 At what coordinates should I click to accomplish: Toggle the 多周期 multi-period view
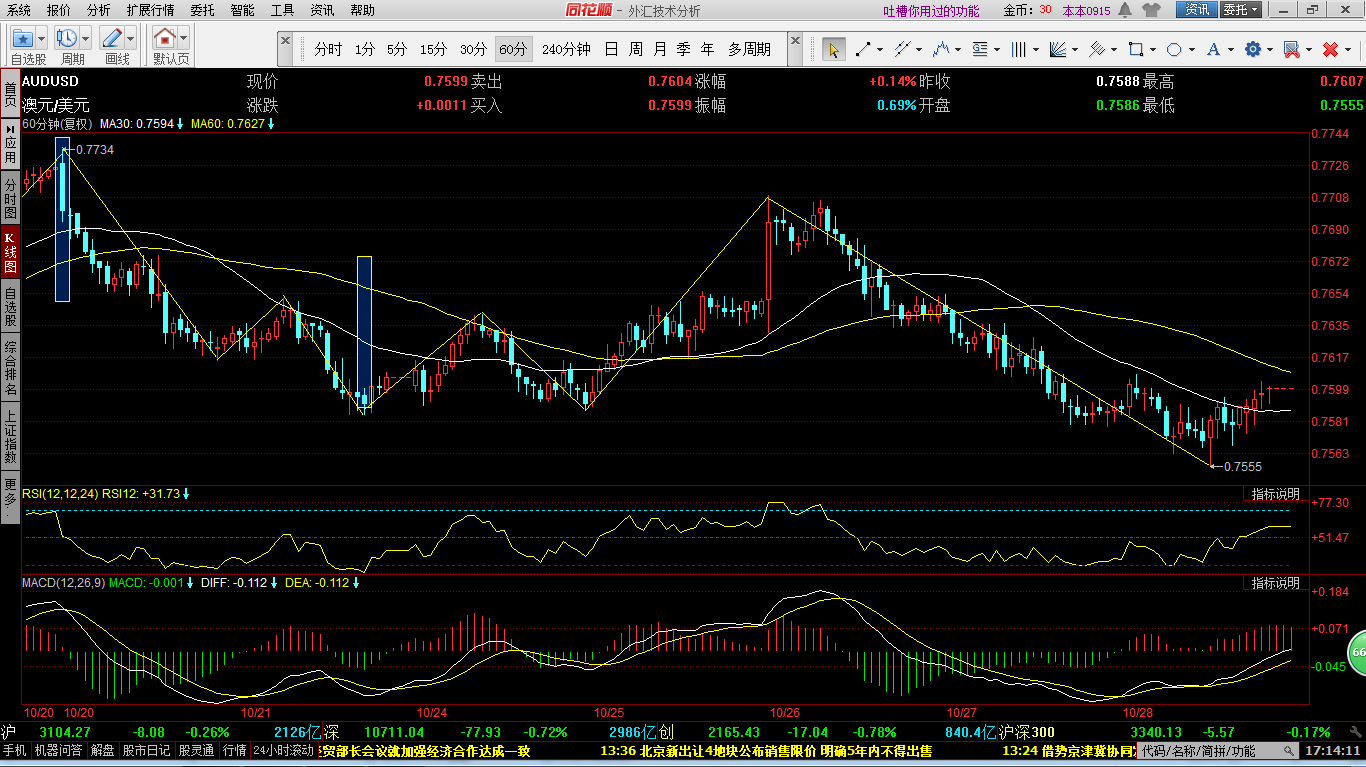(749, 49)
